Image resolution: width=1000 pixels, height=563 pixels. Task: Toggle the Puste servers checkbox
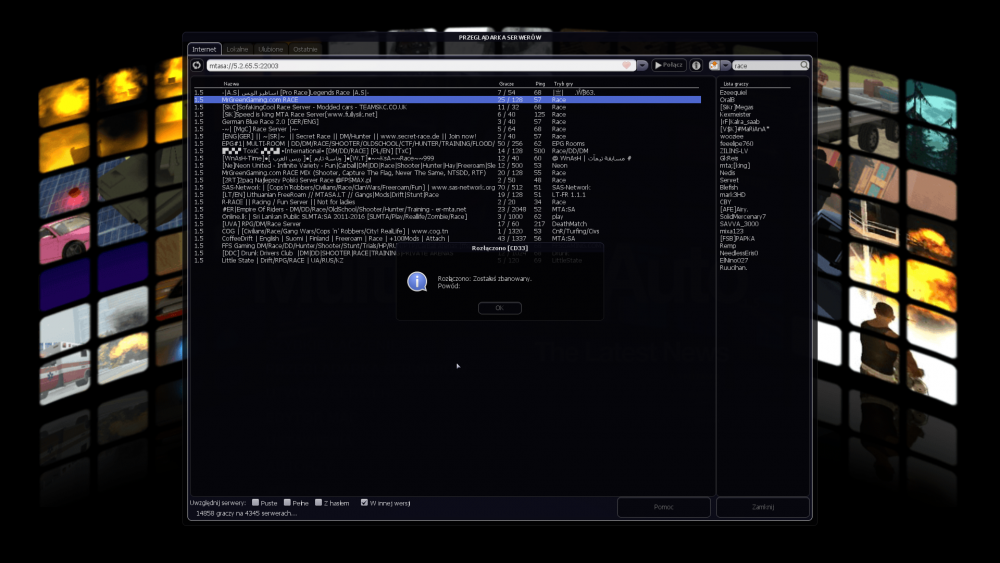point(256,502)
